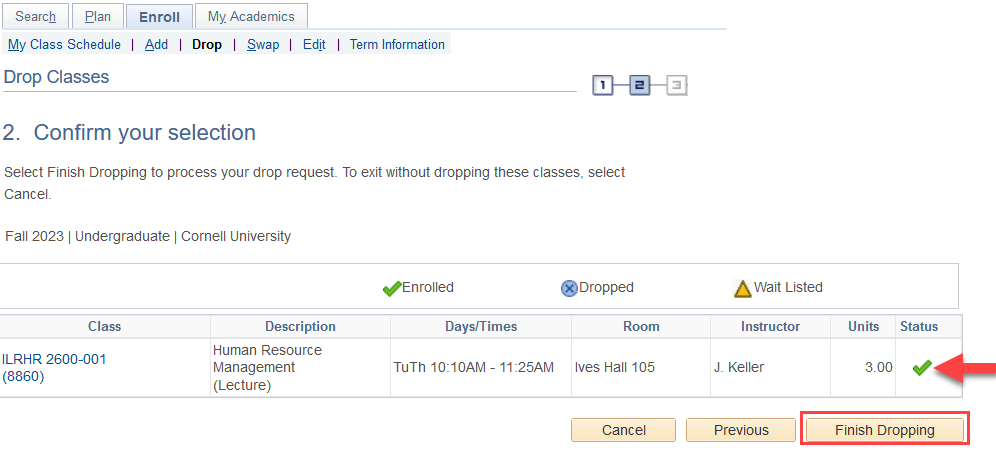Image resolution: width=996 pixels, height=453 pixels.
Task: View Term Information
Action: click(397, 44)
